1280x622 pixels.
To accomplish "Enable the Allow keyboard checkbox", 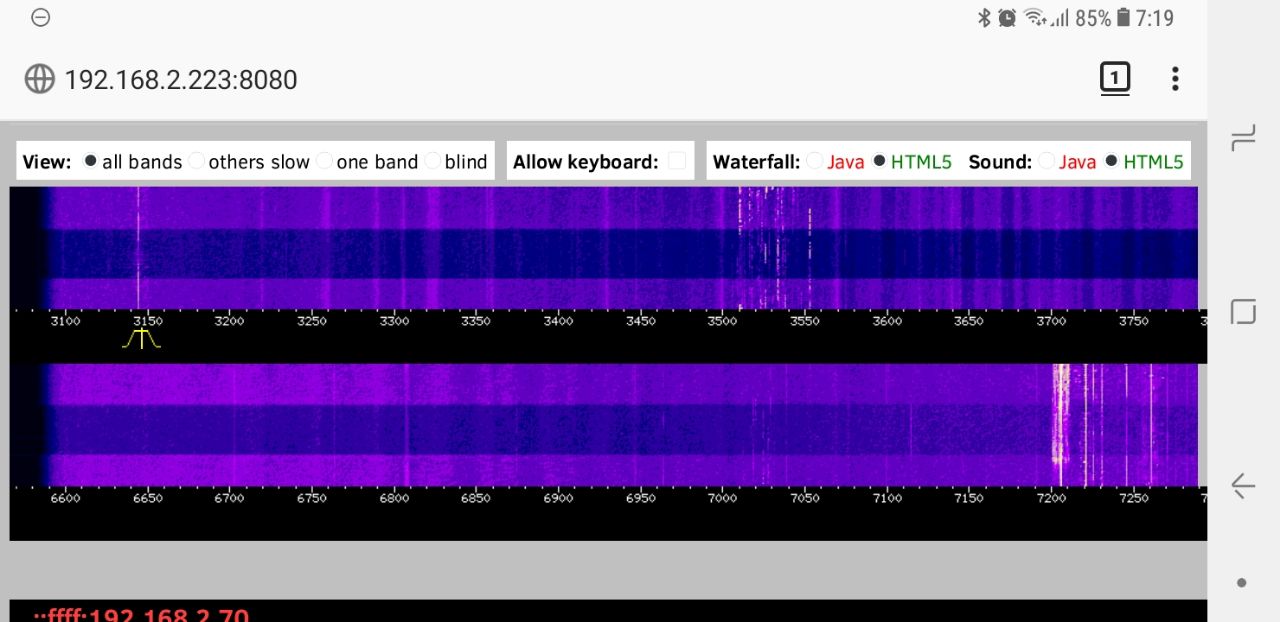I will tap(677, 161).
